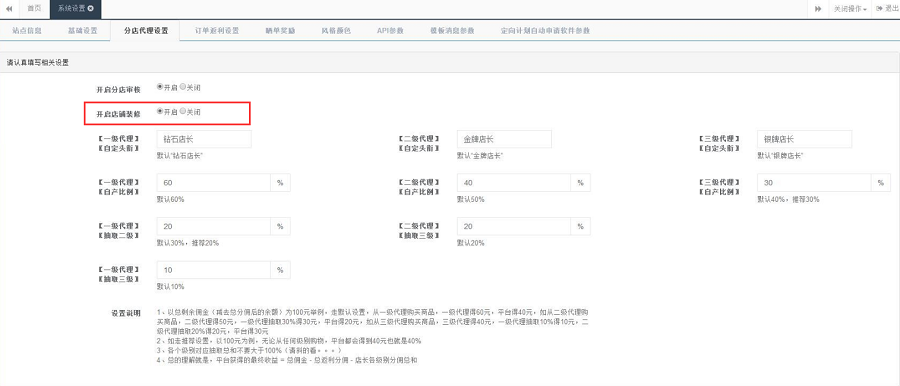900x386 pixels.
Task: Select 开启 for 开启分店审核
Action: click(x=160, y=87)
